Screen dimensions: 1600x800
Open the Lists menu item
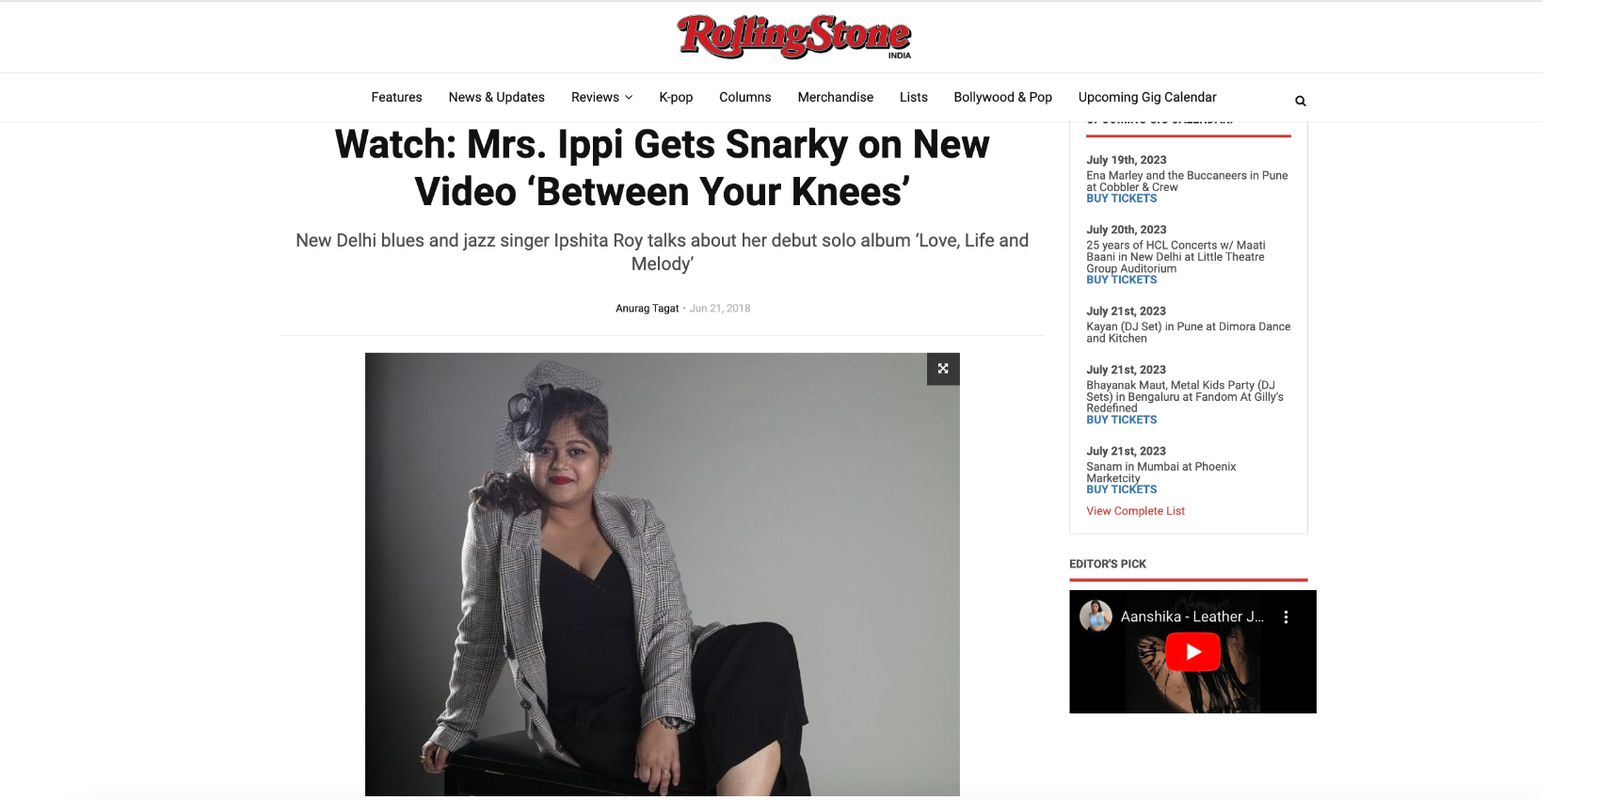click(x=913, y=97)
